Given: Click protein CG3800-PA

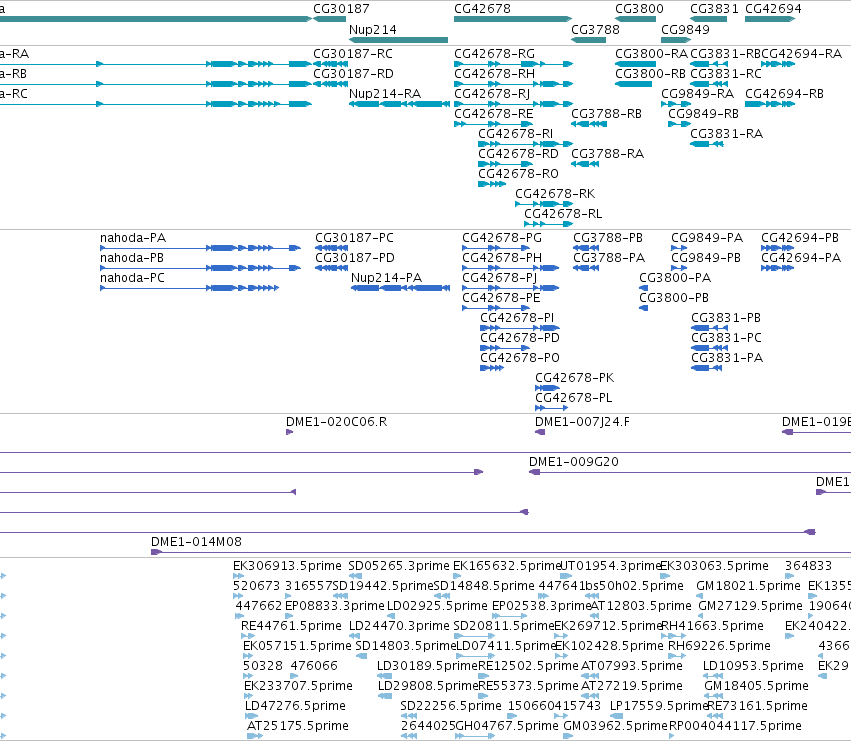Looking at the screenshot, I should [x=675, y=277].
